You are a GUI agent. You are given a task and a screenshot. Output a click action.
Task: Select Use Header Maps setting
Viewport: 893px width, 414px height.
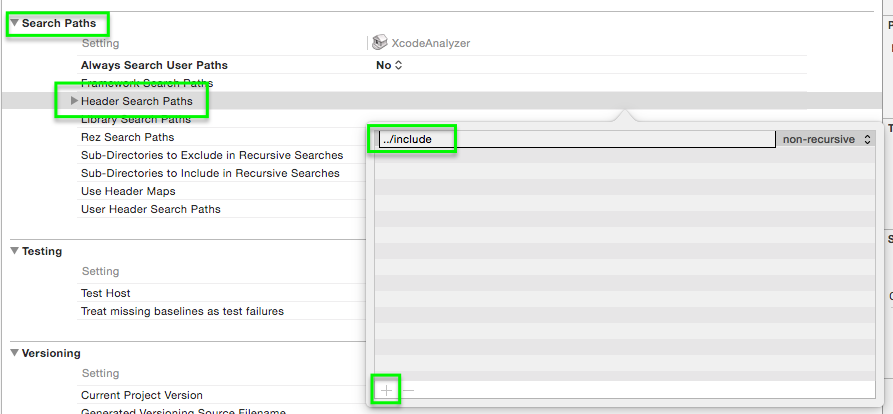point(128,191)
